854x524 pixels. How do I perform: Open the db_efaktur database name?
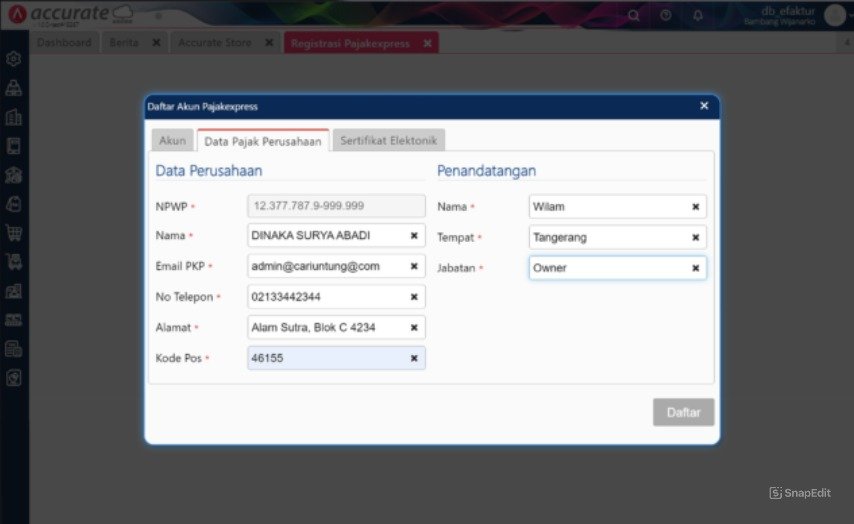tap(788, 11)
